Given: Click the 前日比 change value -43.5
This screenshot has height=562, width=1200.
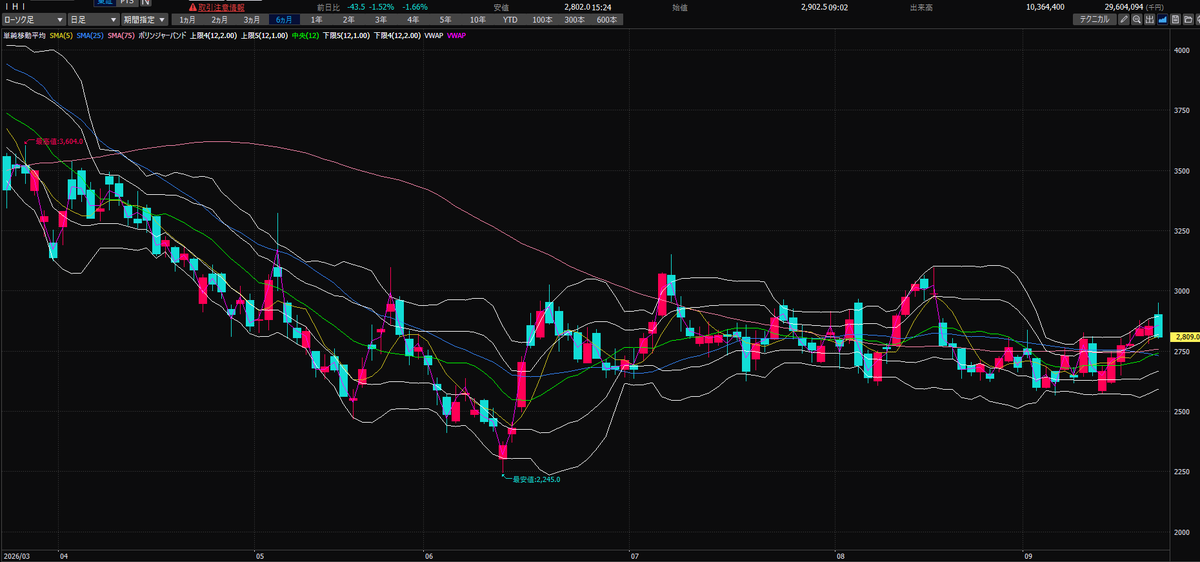Looking at the screenshot, I should click(355, 6).
